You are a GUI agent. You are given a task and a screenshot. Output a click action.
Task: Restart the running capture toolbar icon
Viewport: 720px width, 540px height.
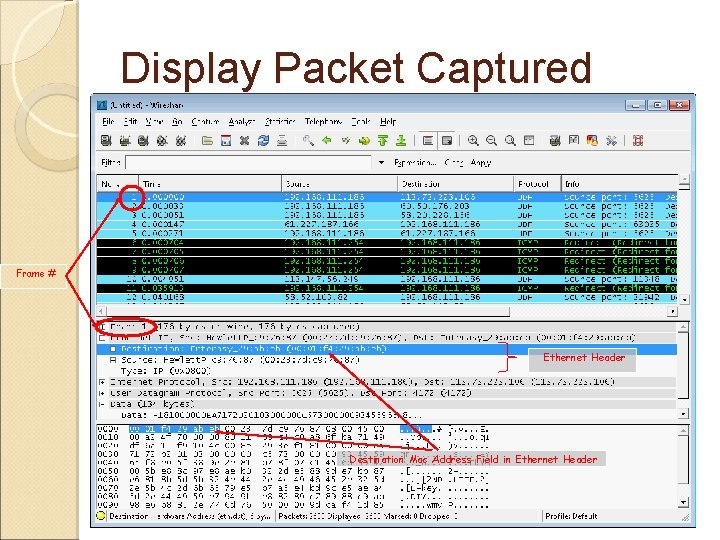(x=181, y=141)
